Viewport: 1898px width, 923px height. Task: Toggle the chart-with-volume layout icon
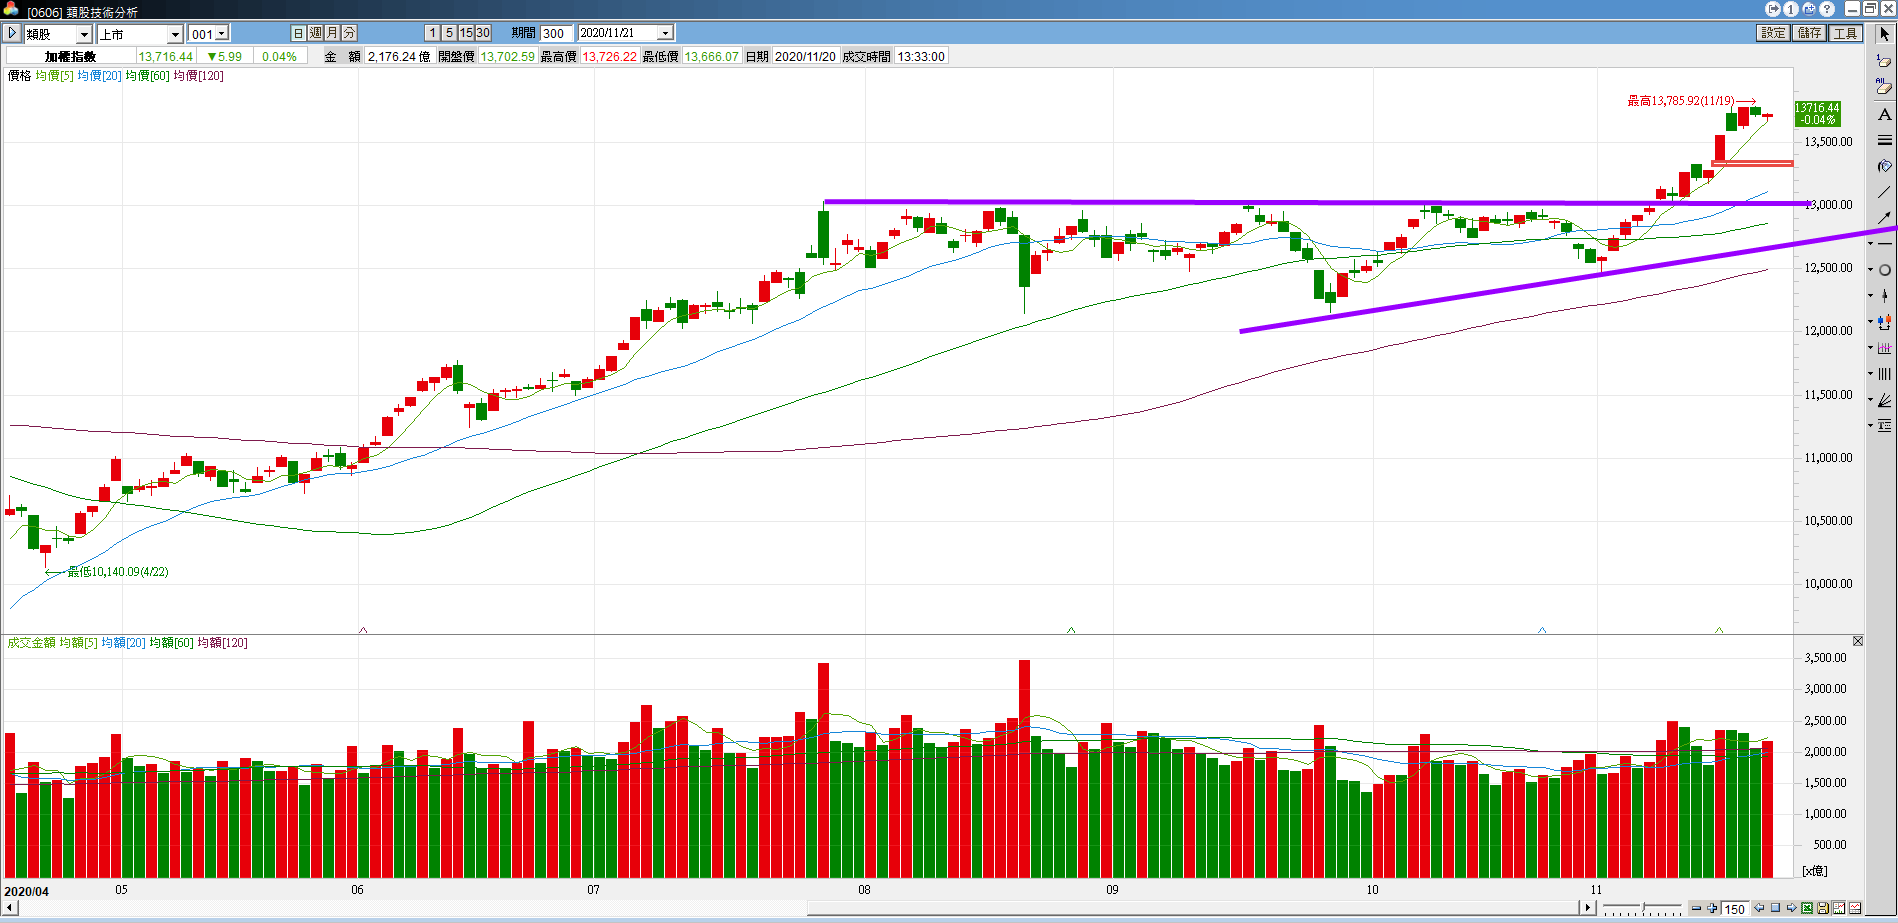[1839, 908]
